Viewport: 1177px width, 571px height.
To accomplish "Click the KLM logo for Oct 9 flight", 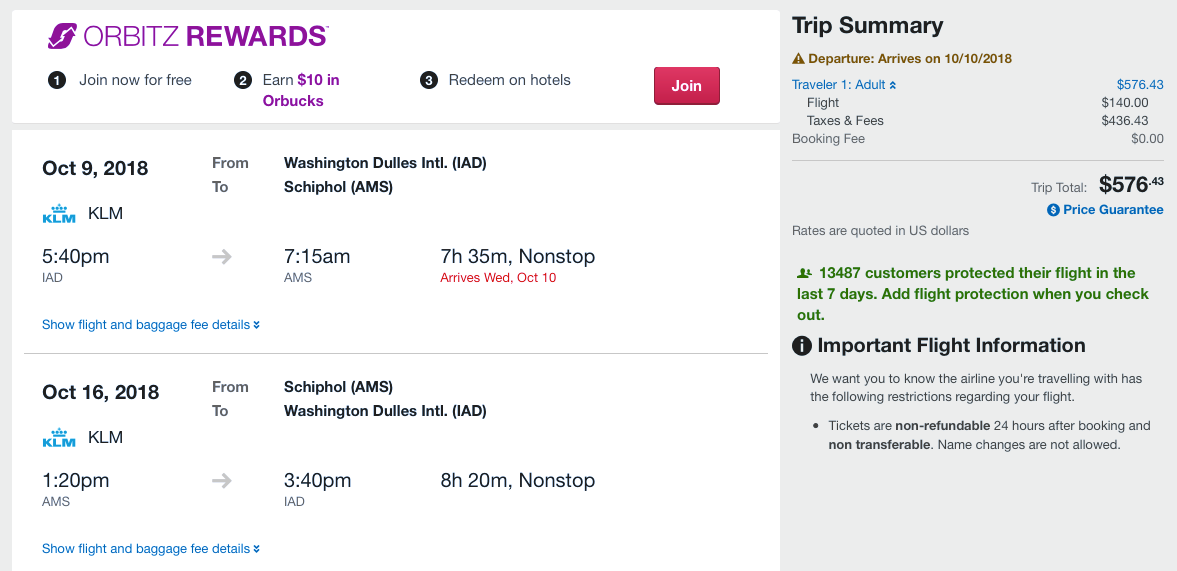I will pyautogui.click(x=59, y=214).
